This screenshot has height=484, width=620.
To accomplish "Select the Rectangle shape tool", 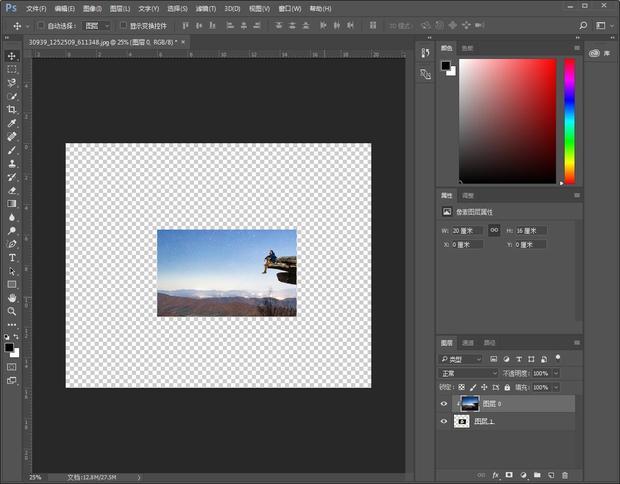I will coord(12,284).
